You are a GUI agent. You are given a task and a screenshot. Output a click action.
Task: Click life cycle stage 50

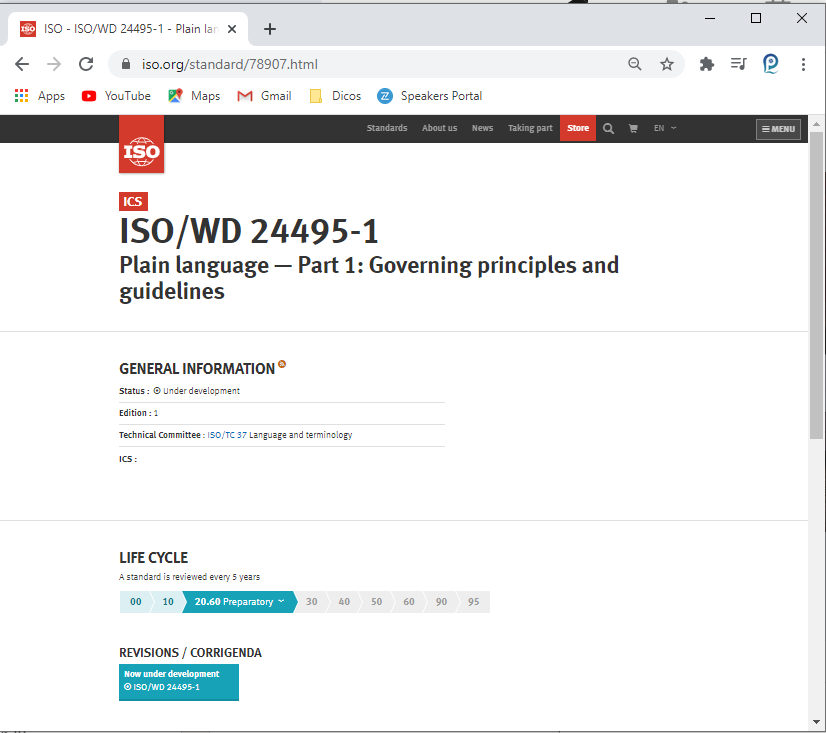[377, 602]
